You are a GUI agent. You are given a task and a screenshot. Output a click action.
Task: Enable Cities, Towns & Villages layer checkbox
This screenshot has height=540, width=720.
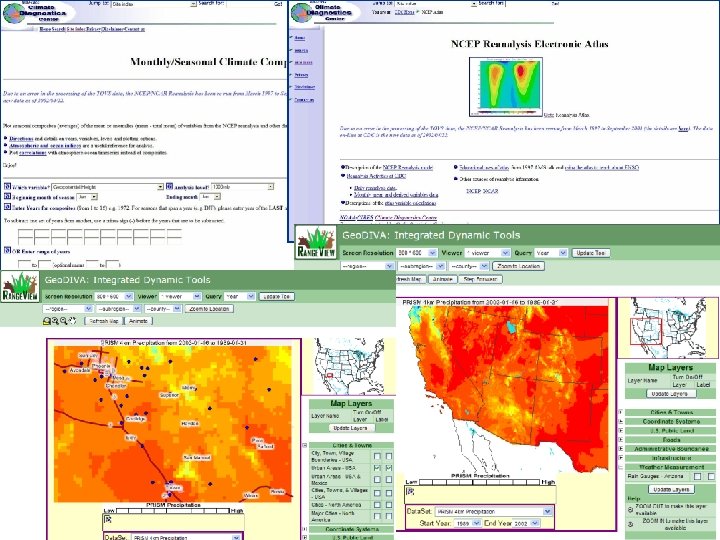pos(377,493)
